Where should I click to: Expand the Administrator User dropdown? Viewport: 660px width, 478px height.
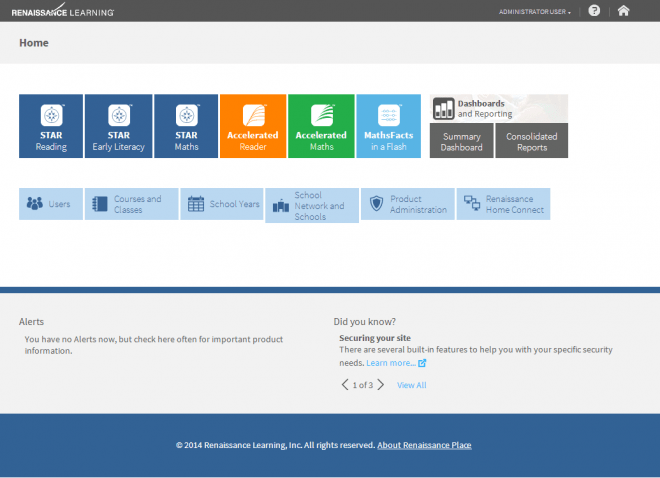(x=535, y=12)
